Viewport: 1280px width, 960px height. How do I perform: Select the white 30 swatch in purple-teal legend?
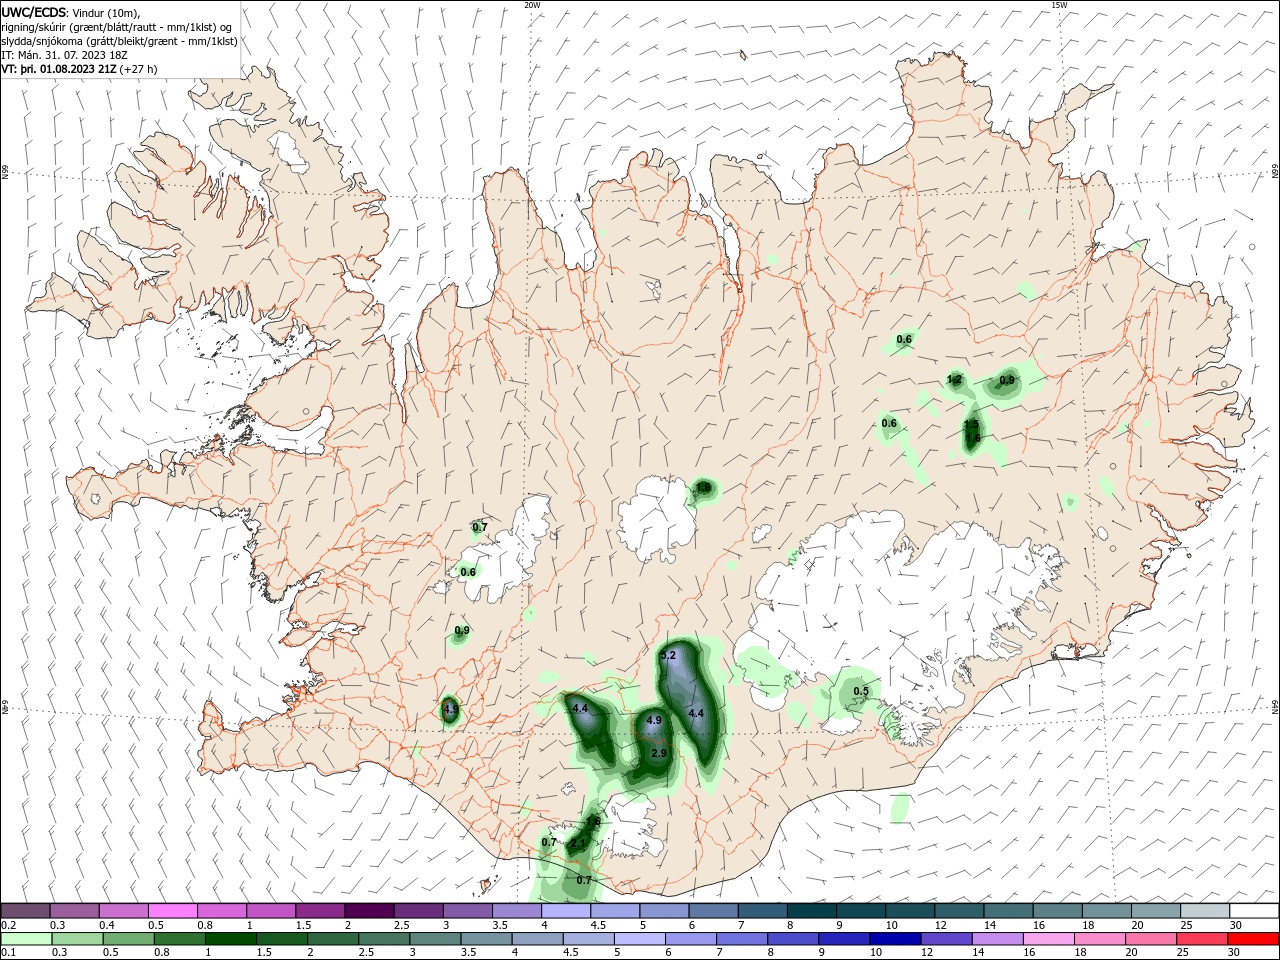click(1254, 911)
